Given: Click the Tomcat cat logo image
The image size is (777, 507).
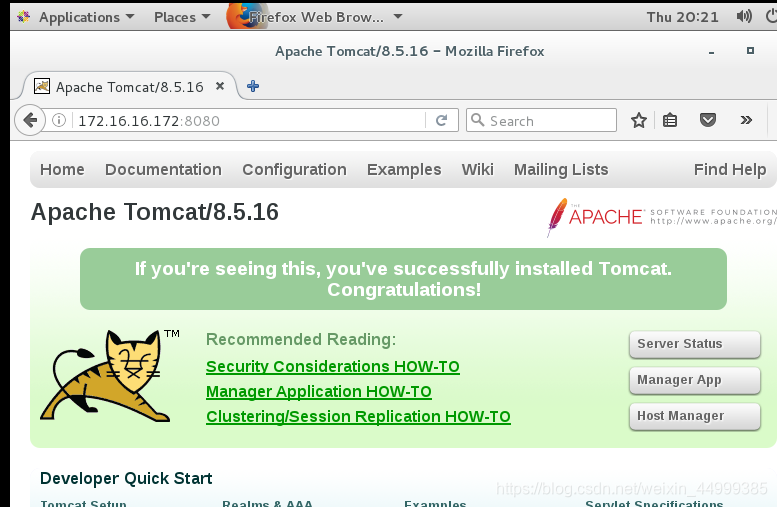Looking at the screenshot, I should click(109, 377).
